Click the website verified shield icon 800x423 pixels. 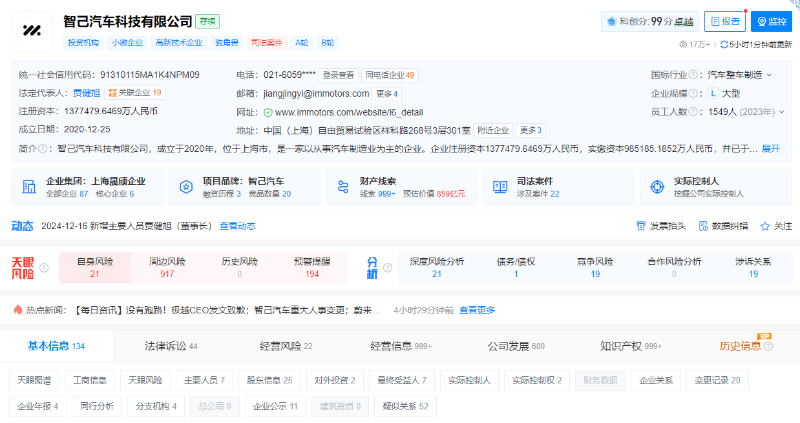268,112
